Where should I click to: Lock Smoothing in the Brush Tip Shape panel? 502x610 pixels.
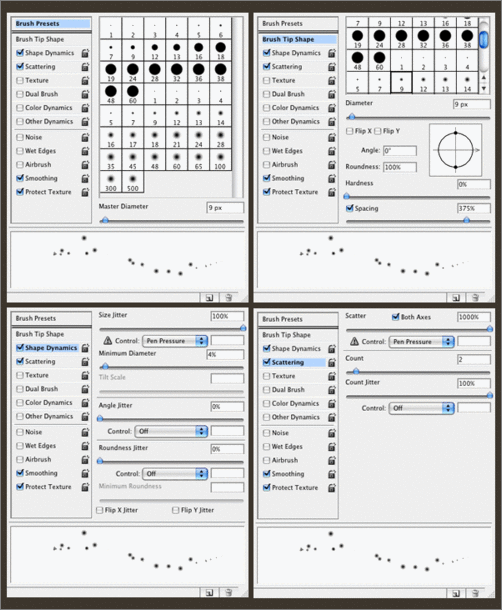point(332,178)
